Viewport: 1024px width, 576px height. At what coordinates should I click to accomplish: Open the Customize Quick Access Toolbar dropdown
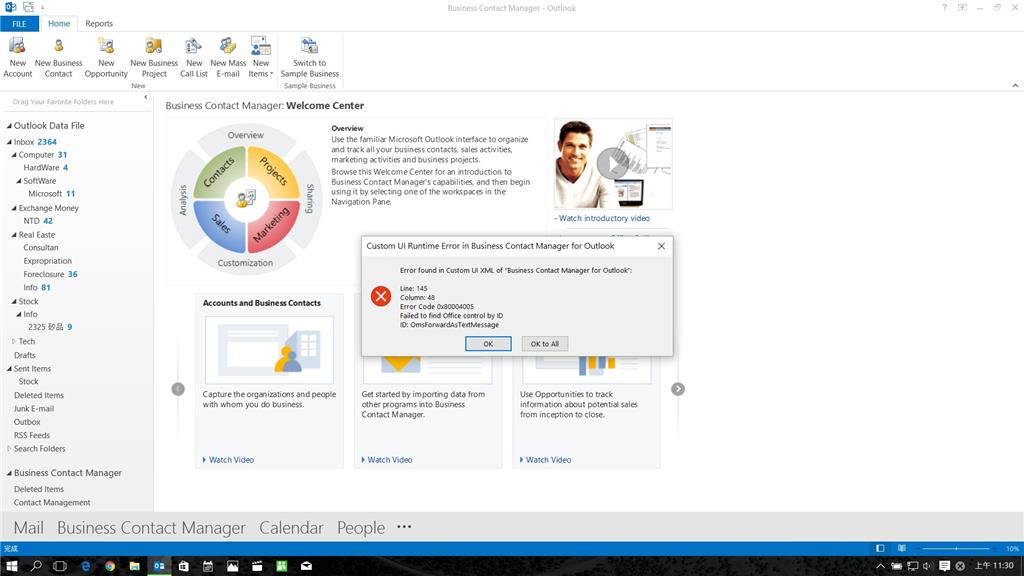43,7
